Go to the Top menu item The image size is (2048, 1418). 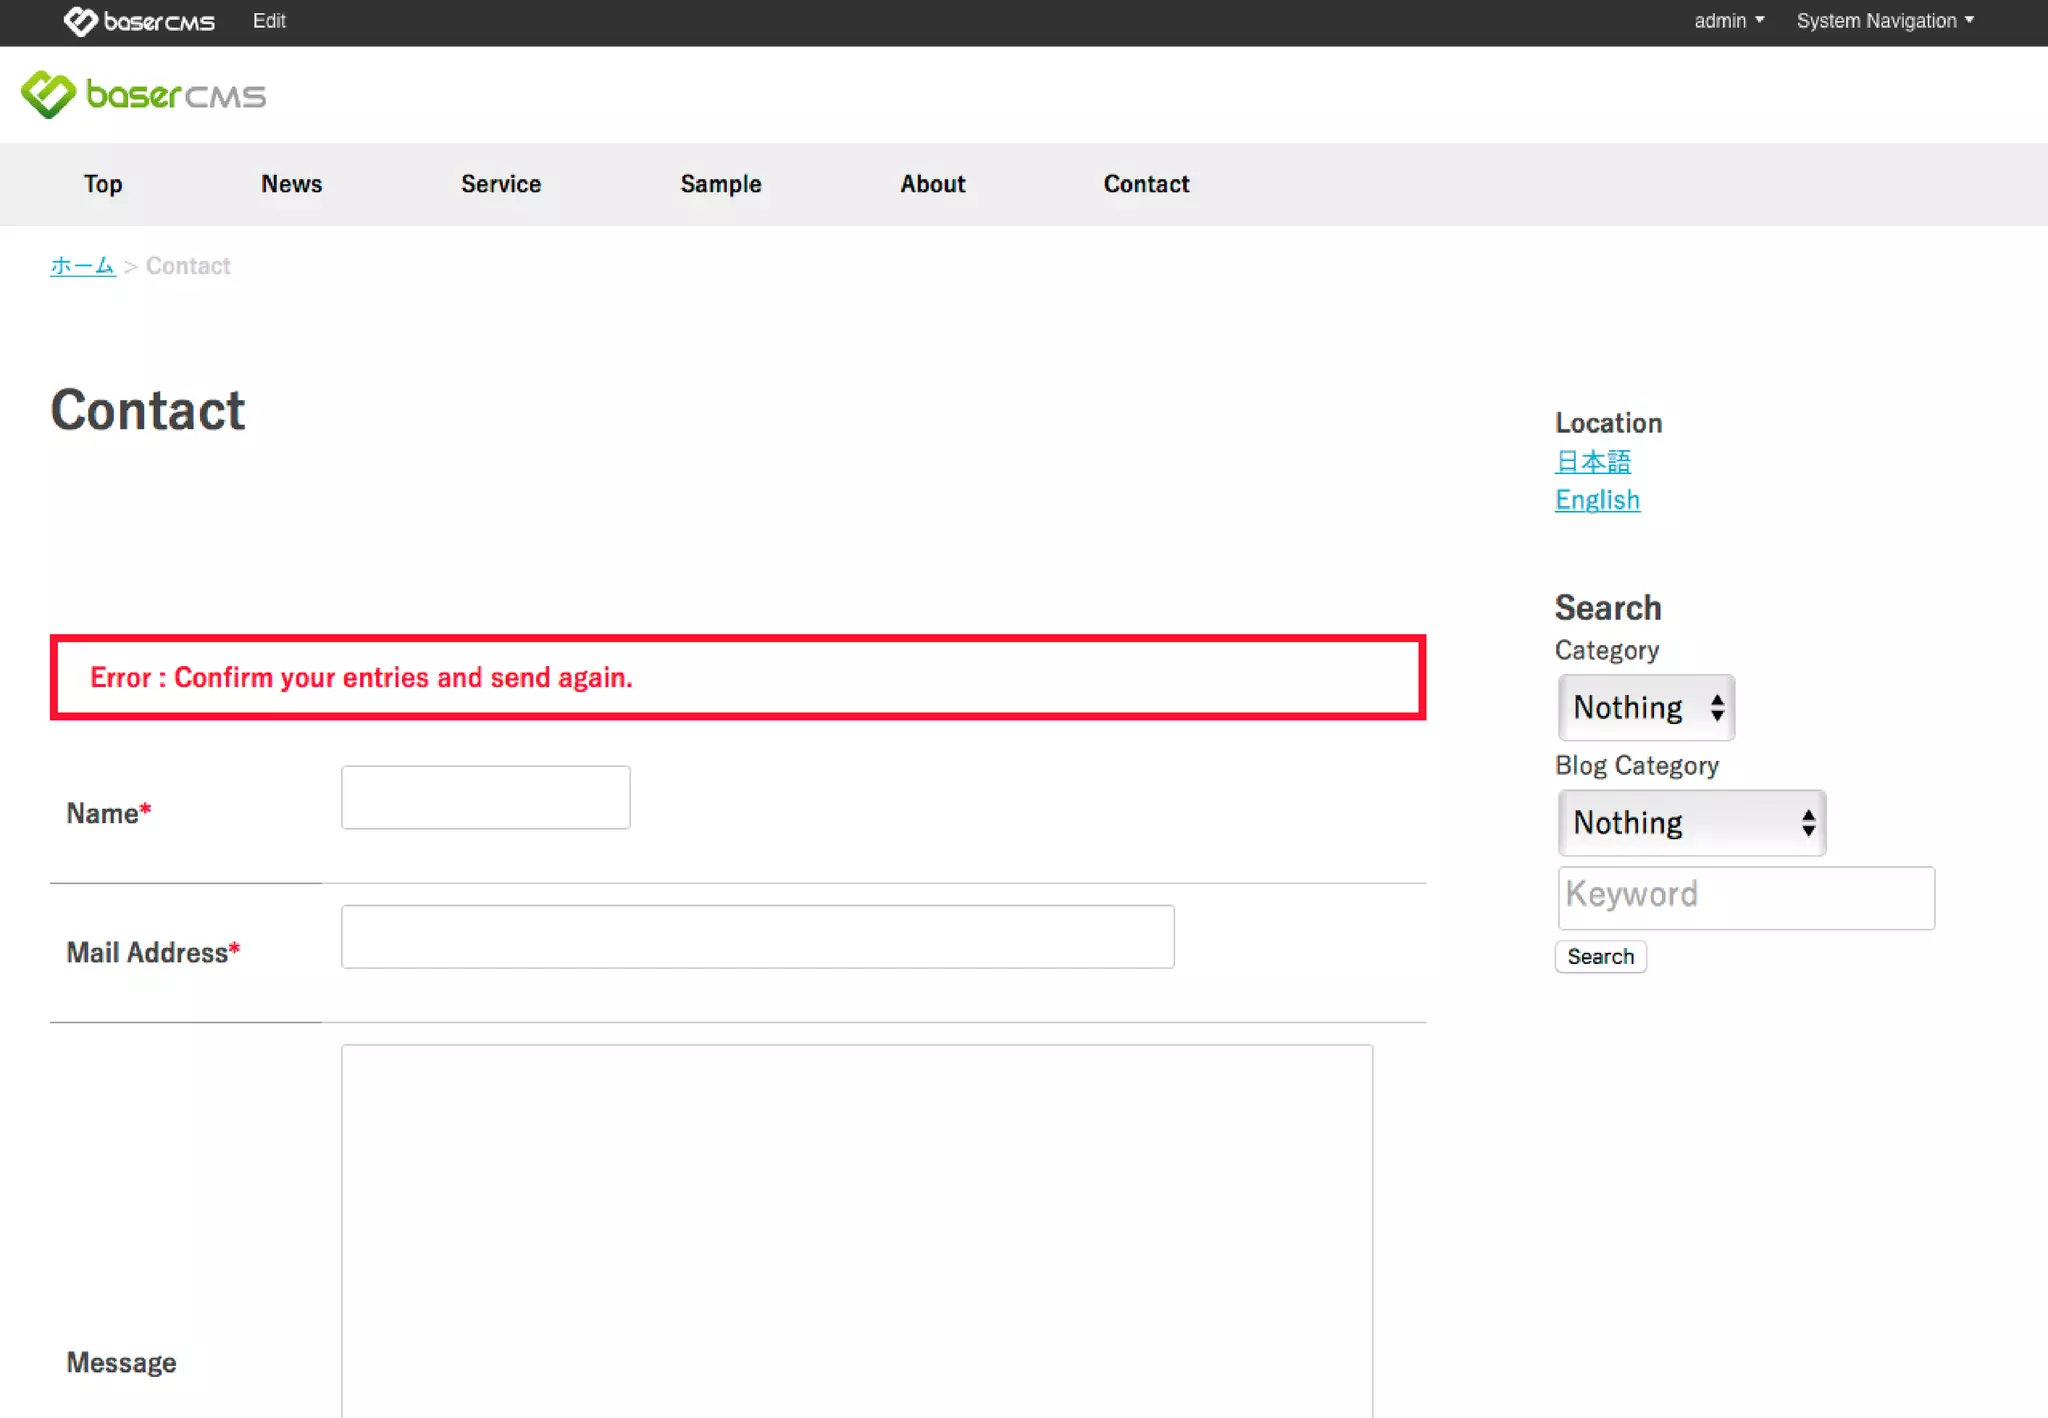(x=103, y=184)
